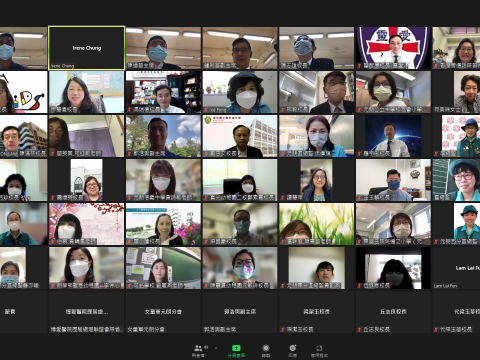Click the muted mic icon on earth-background tile

pos(359,154)
